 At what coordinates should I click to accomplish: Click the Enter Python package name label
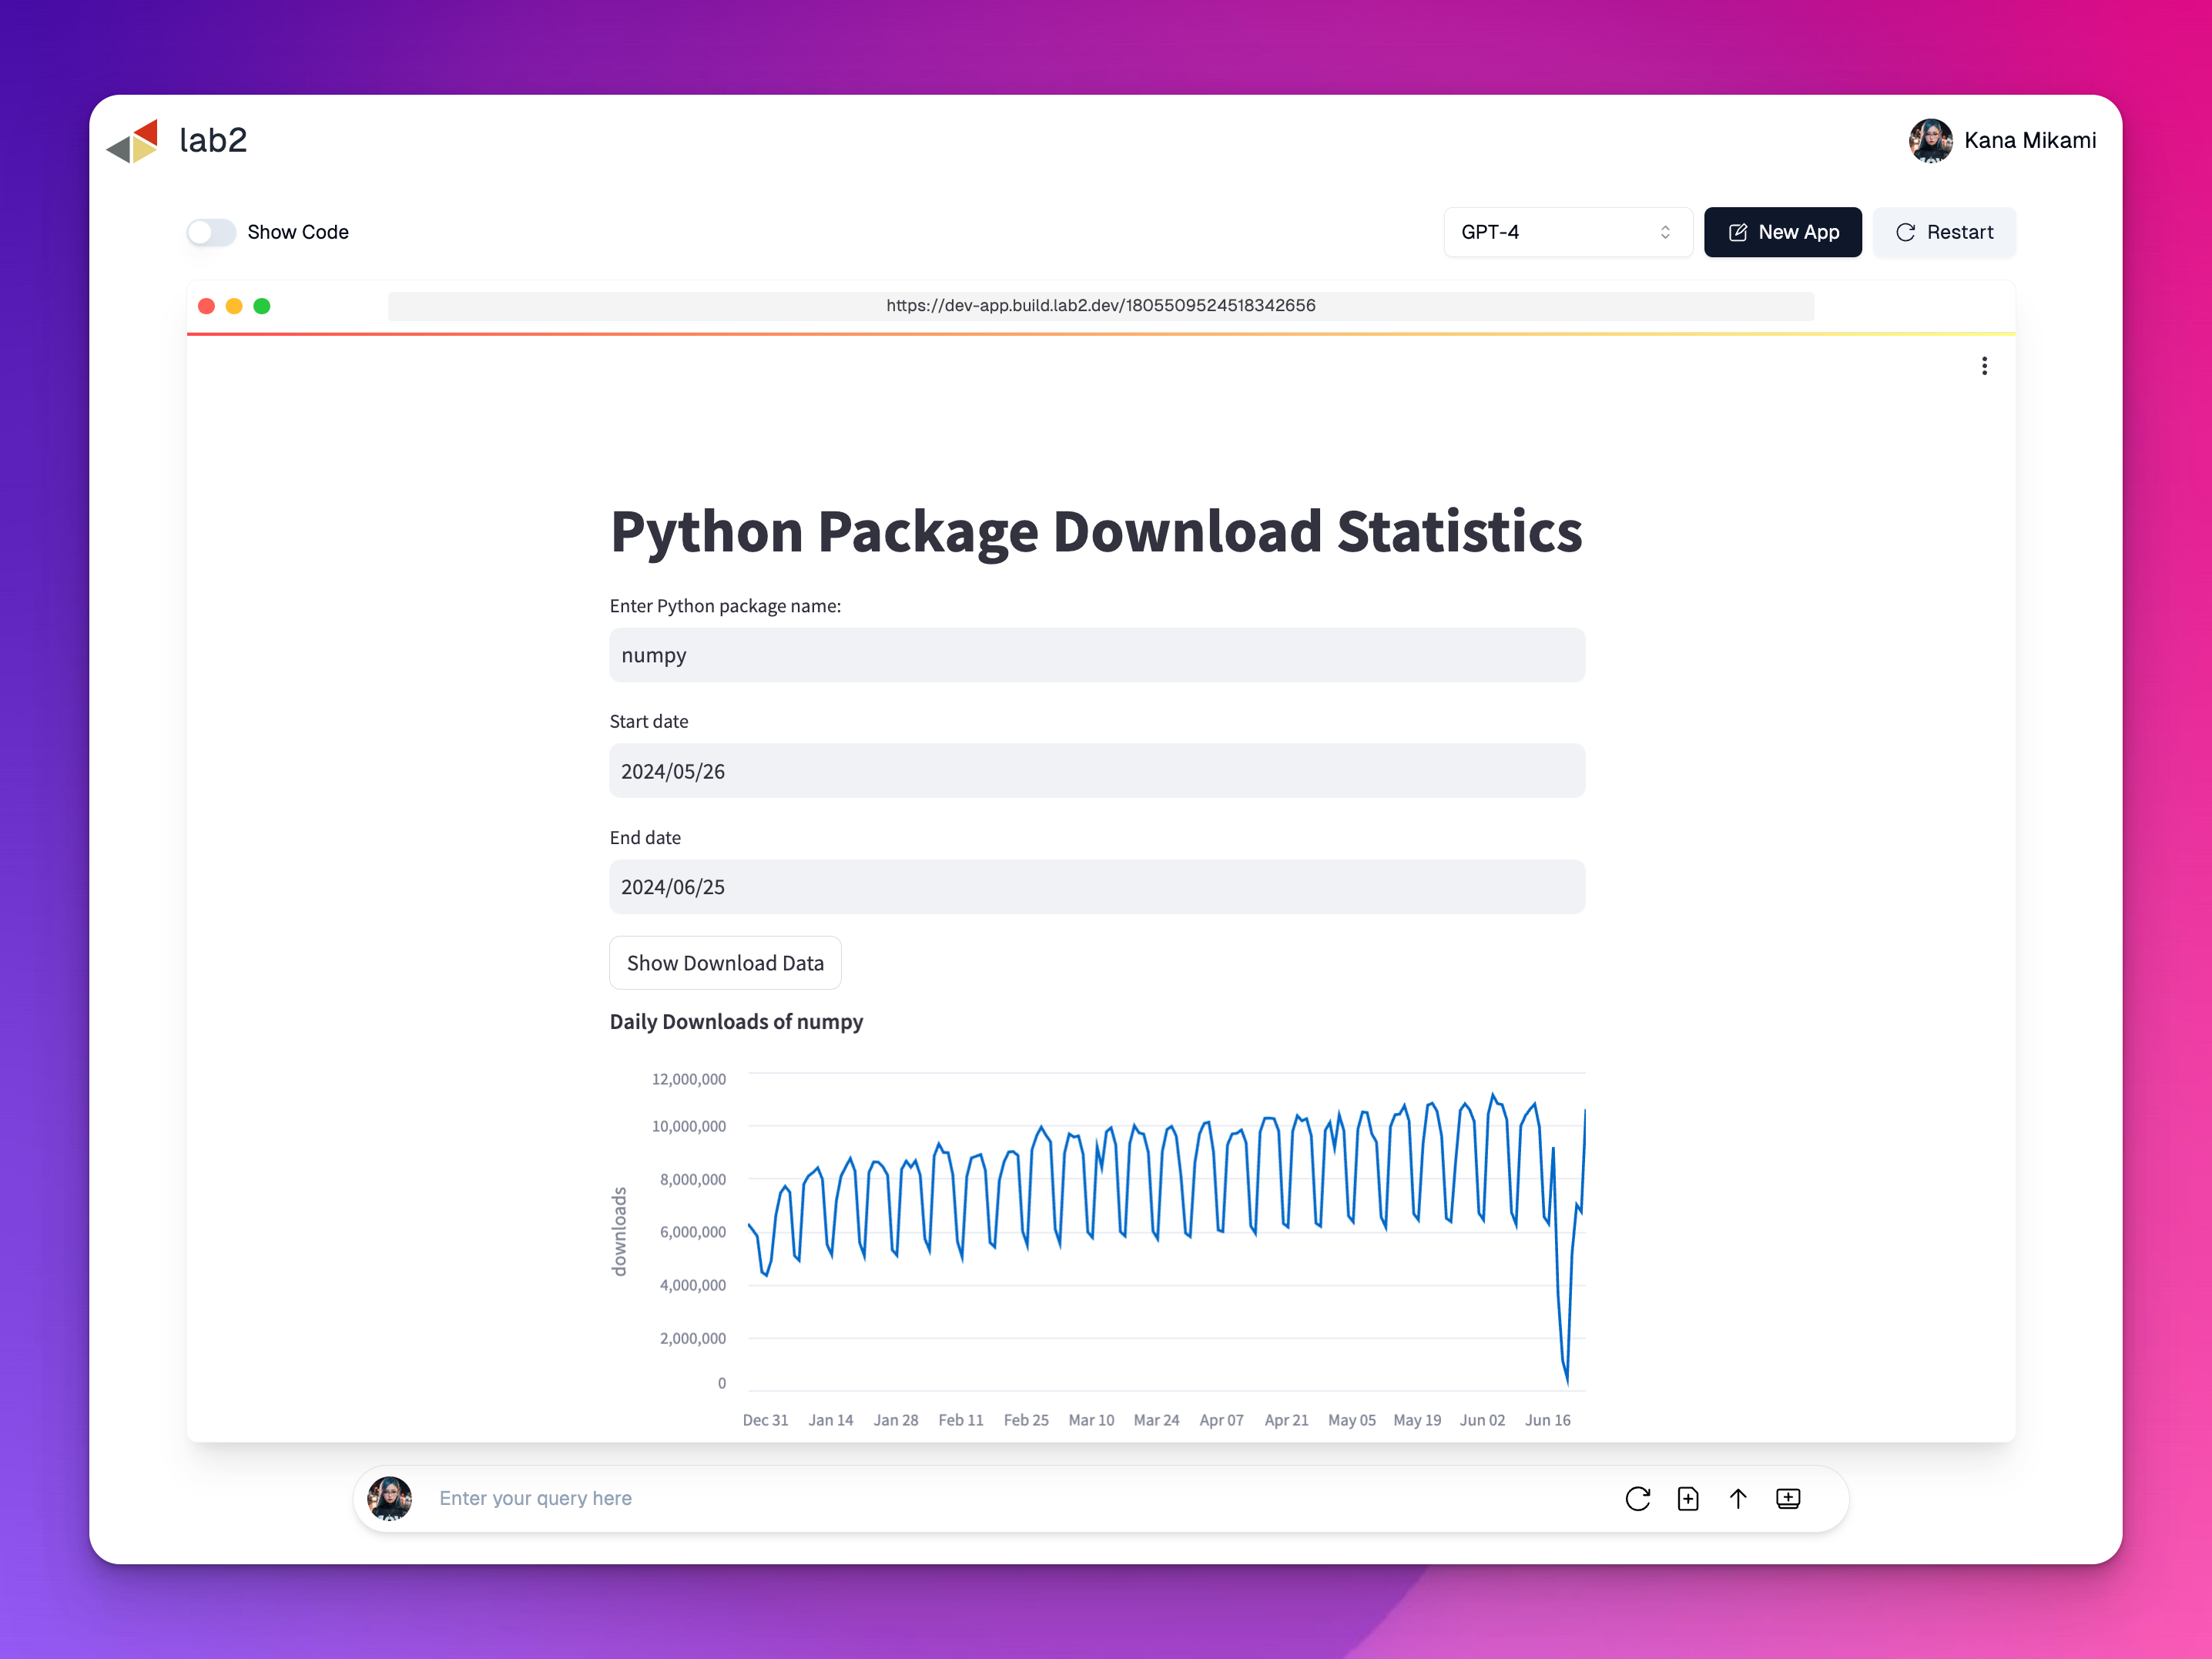tap(725, 606)
